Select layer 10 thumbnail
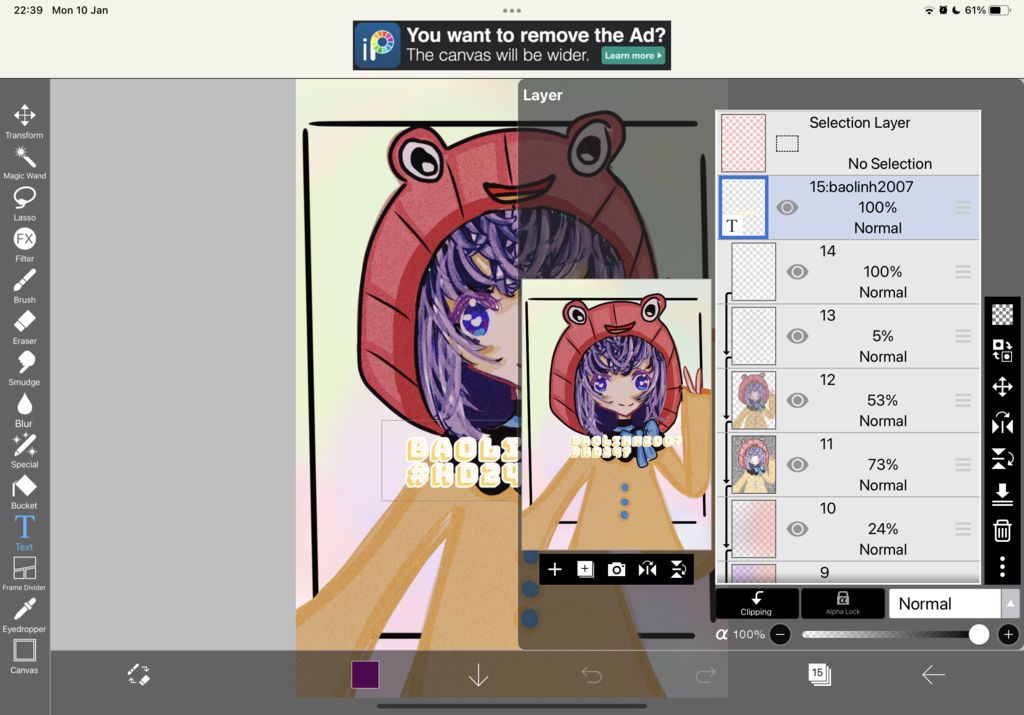1024x715 pixels. click(x=754, y=529)
